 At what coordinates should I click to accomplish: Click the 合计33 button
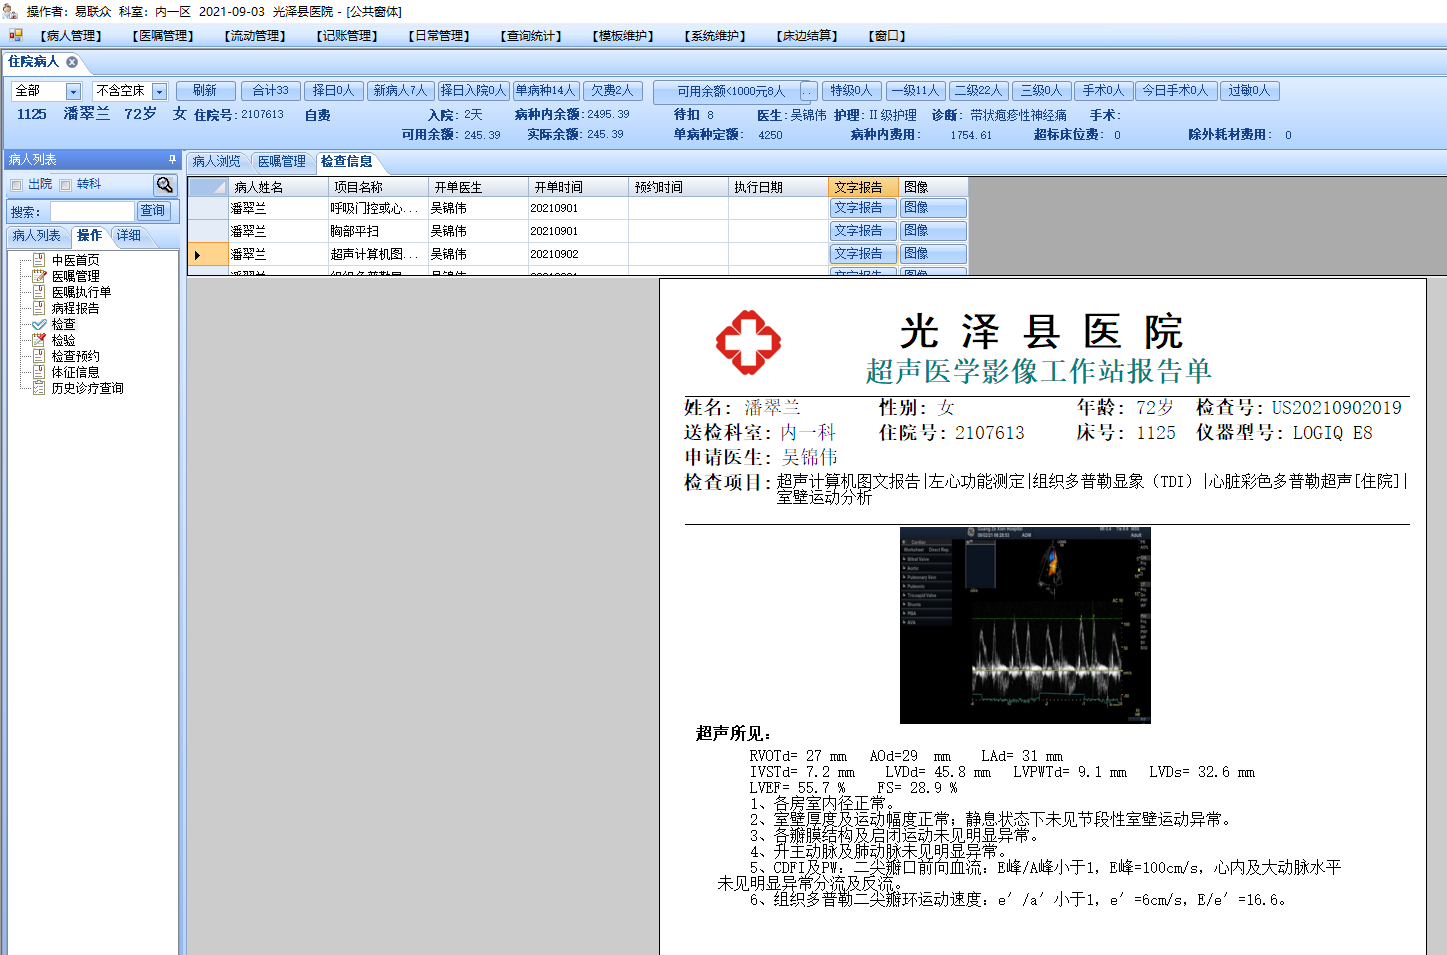pyautogui.click(x=270, y=91)
